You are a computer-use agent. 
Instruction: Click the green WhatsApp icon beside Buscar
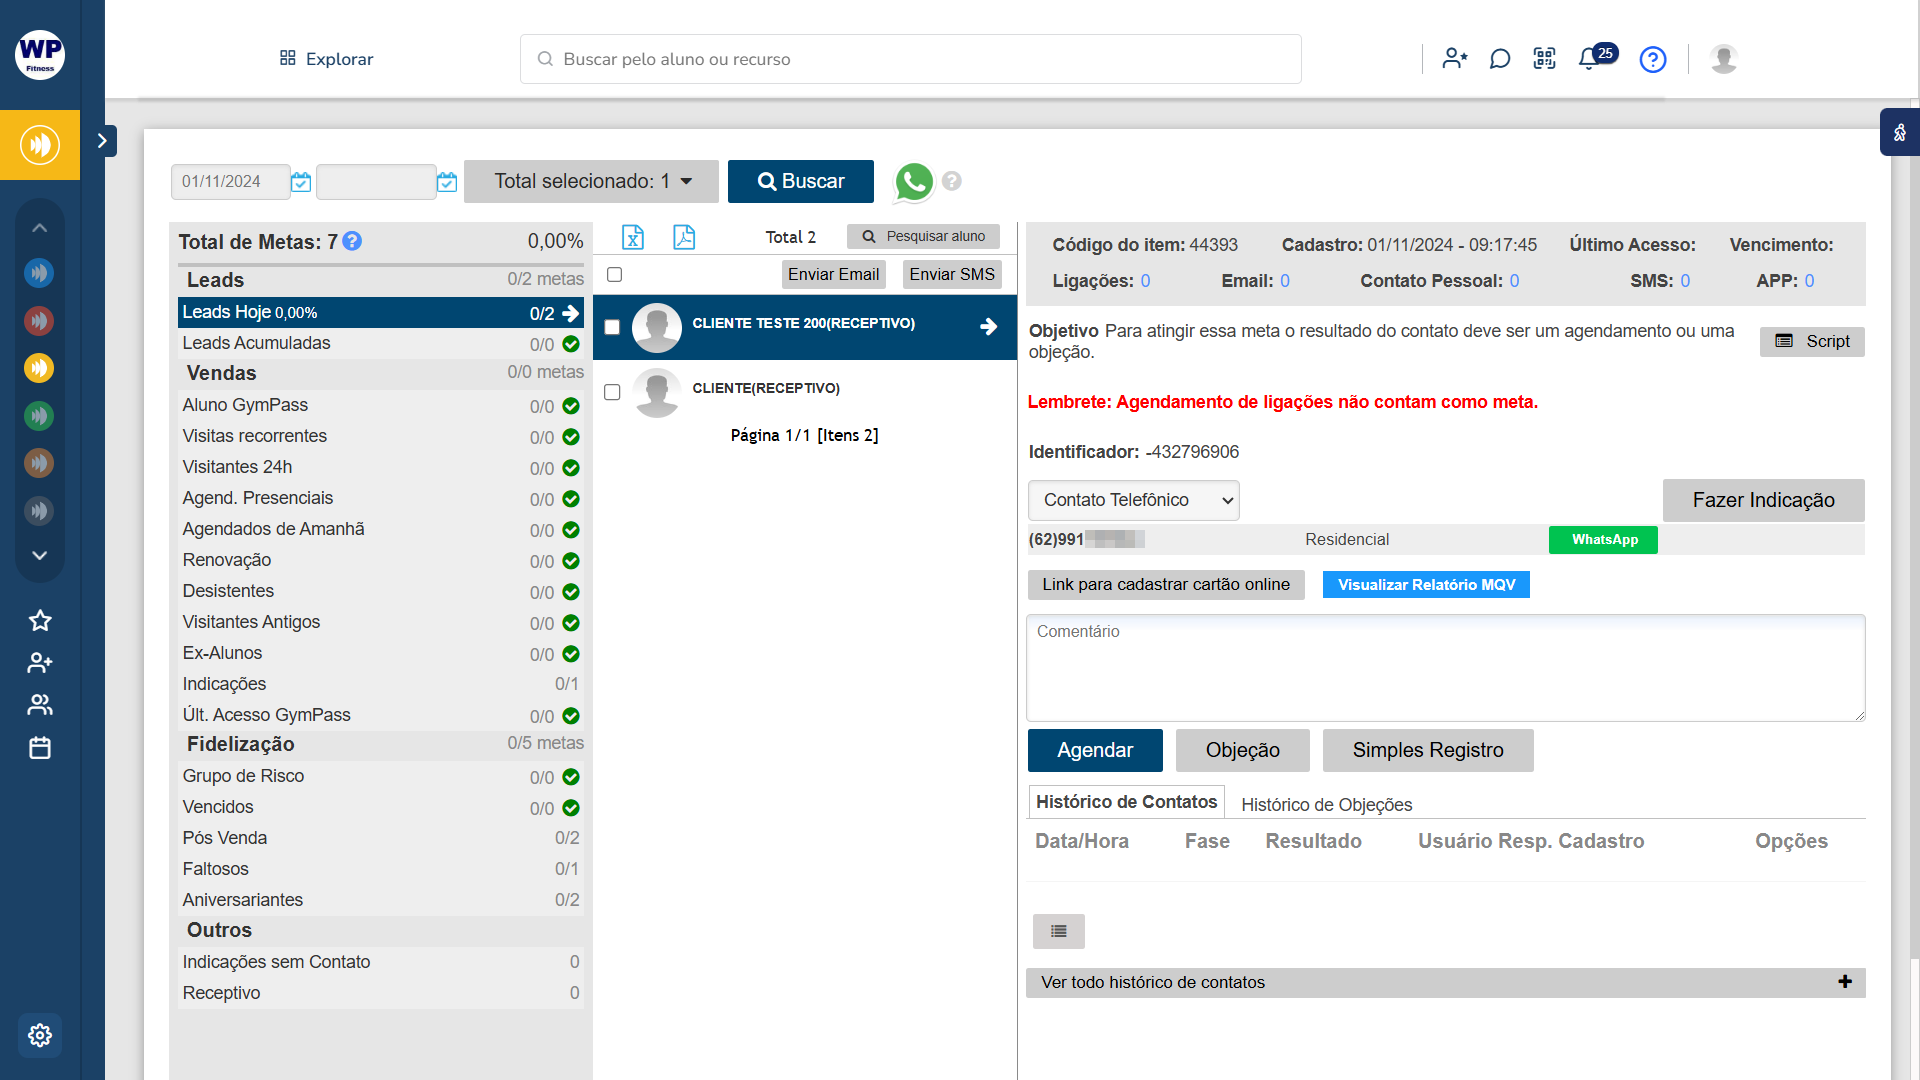coord(913,182)
